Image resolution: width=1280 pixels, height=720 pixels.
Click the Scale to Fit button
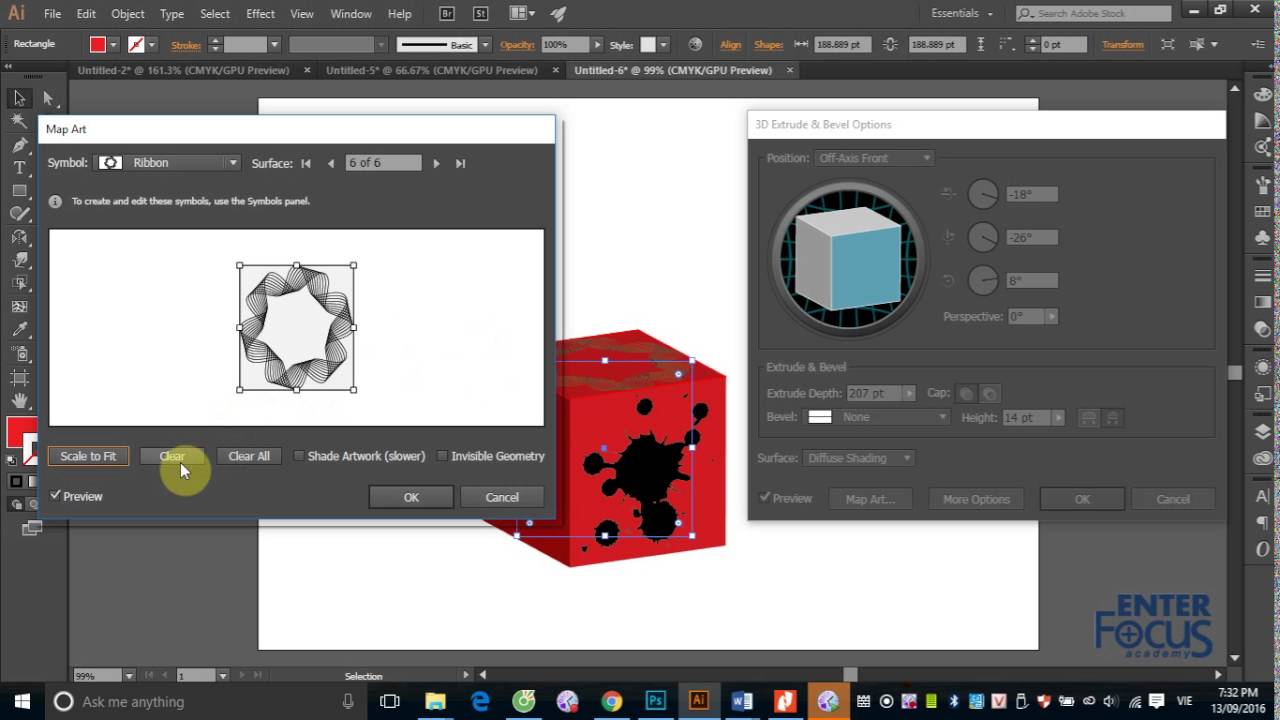click(x=88, y=456)
